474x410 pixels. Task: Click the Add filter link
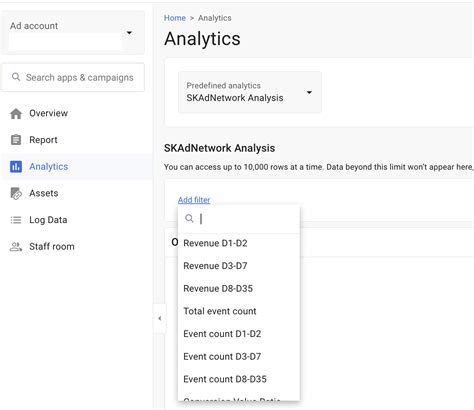(x=194, y=200)
